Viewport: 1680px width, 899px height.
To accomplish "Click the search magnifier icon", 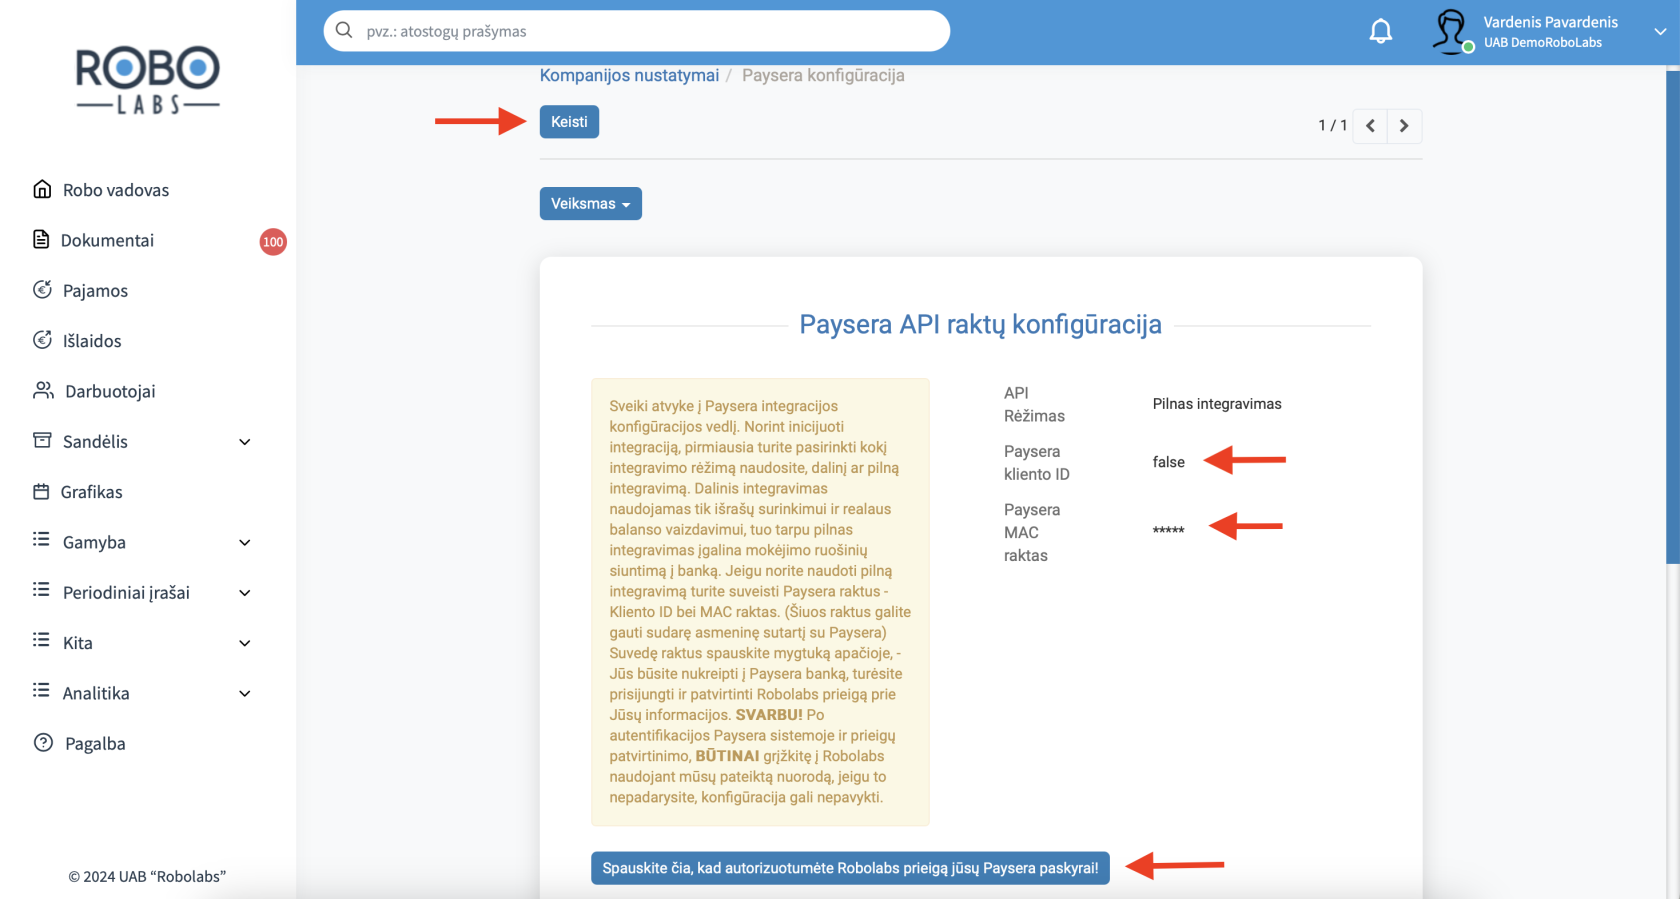I will point(344,30).
